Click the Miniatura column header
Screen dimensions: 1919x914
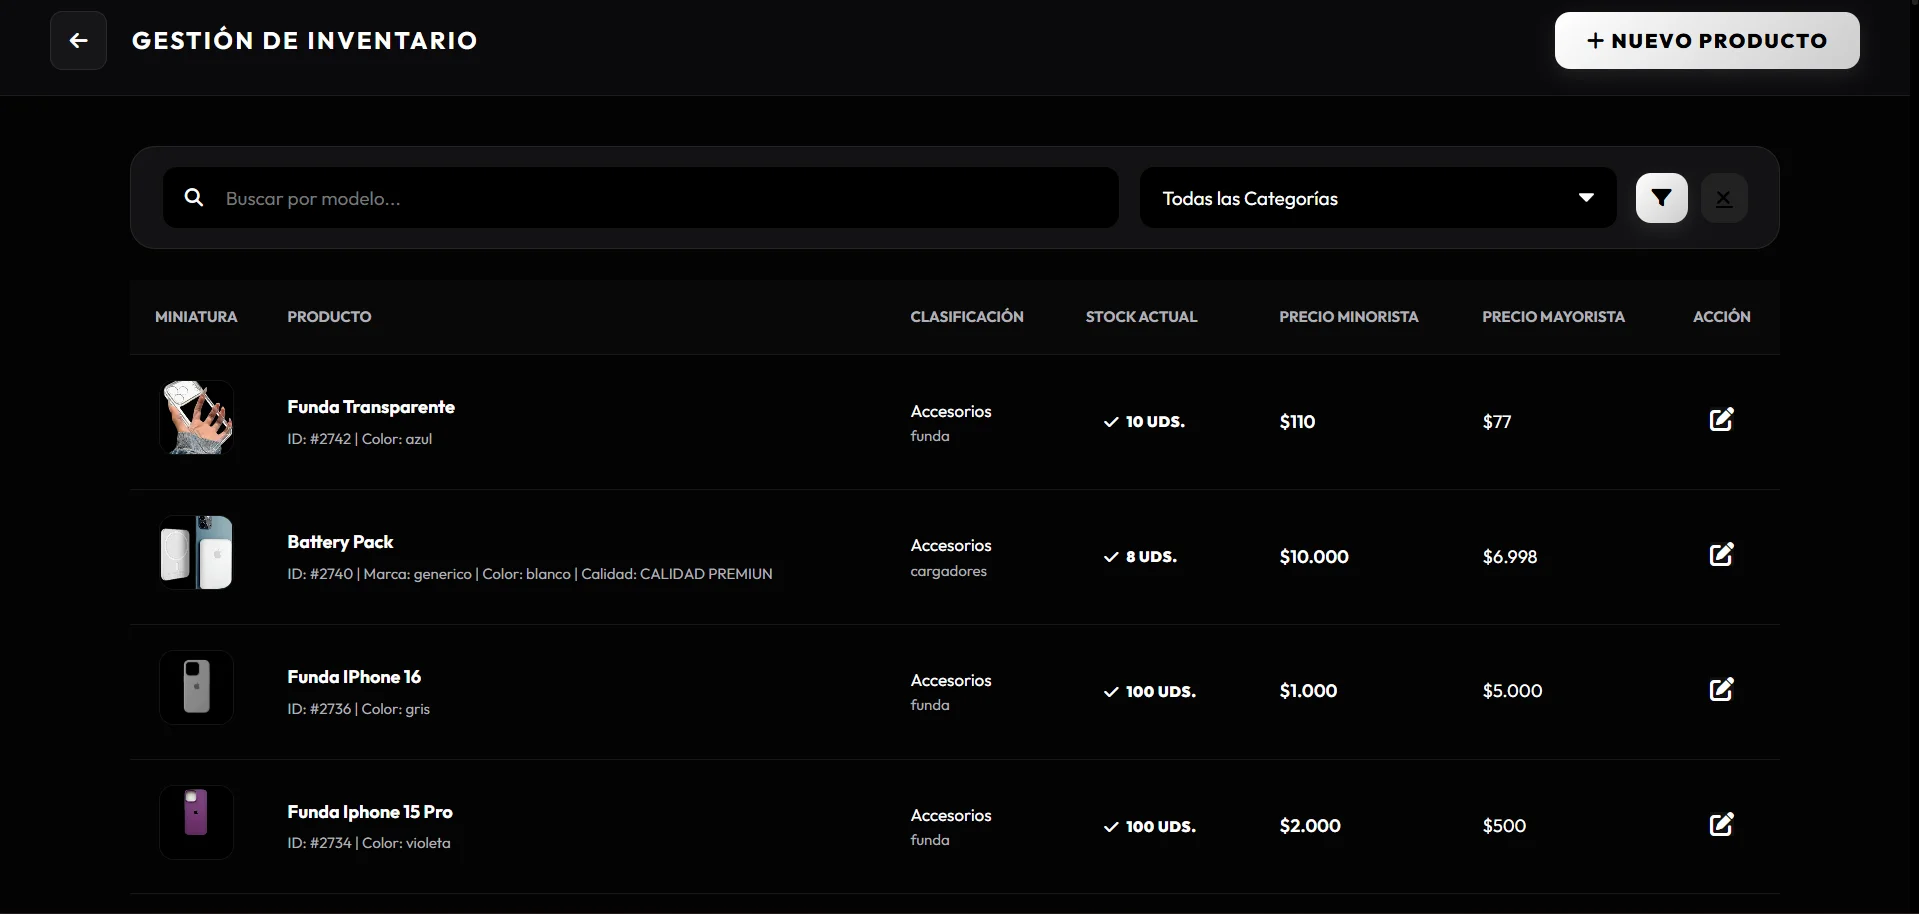(x=196, y=317)
